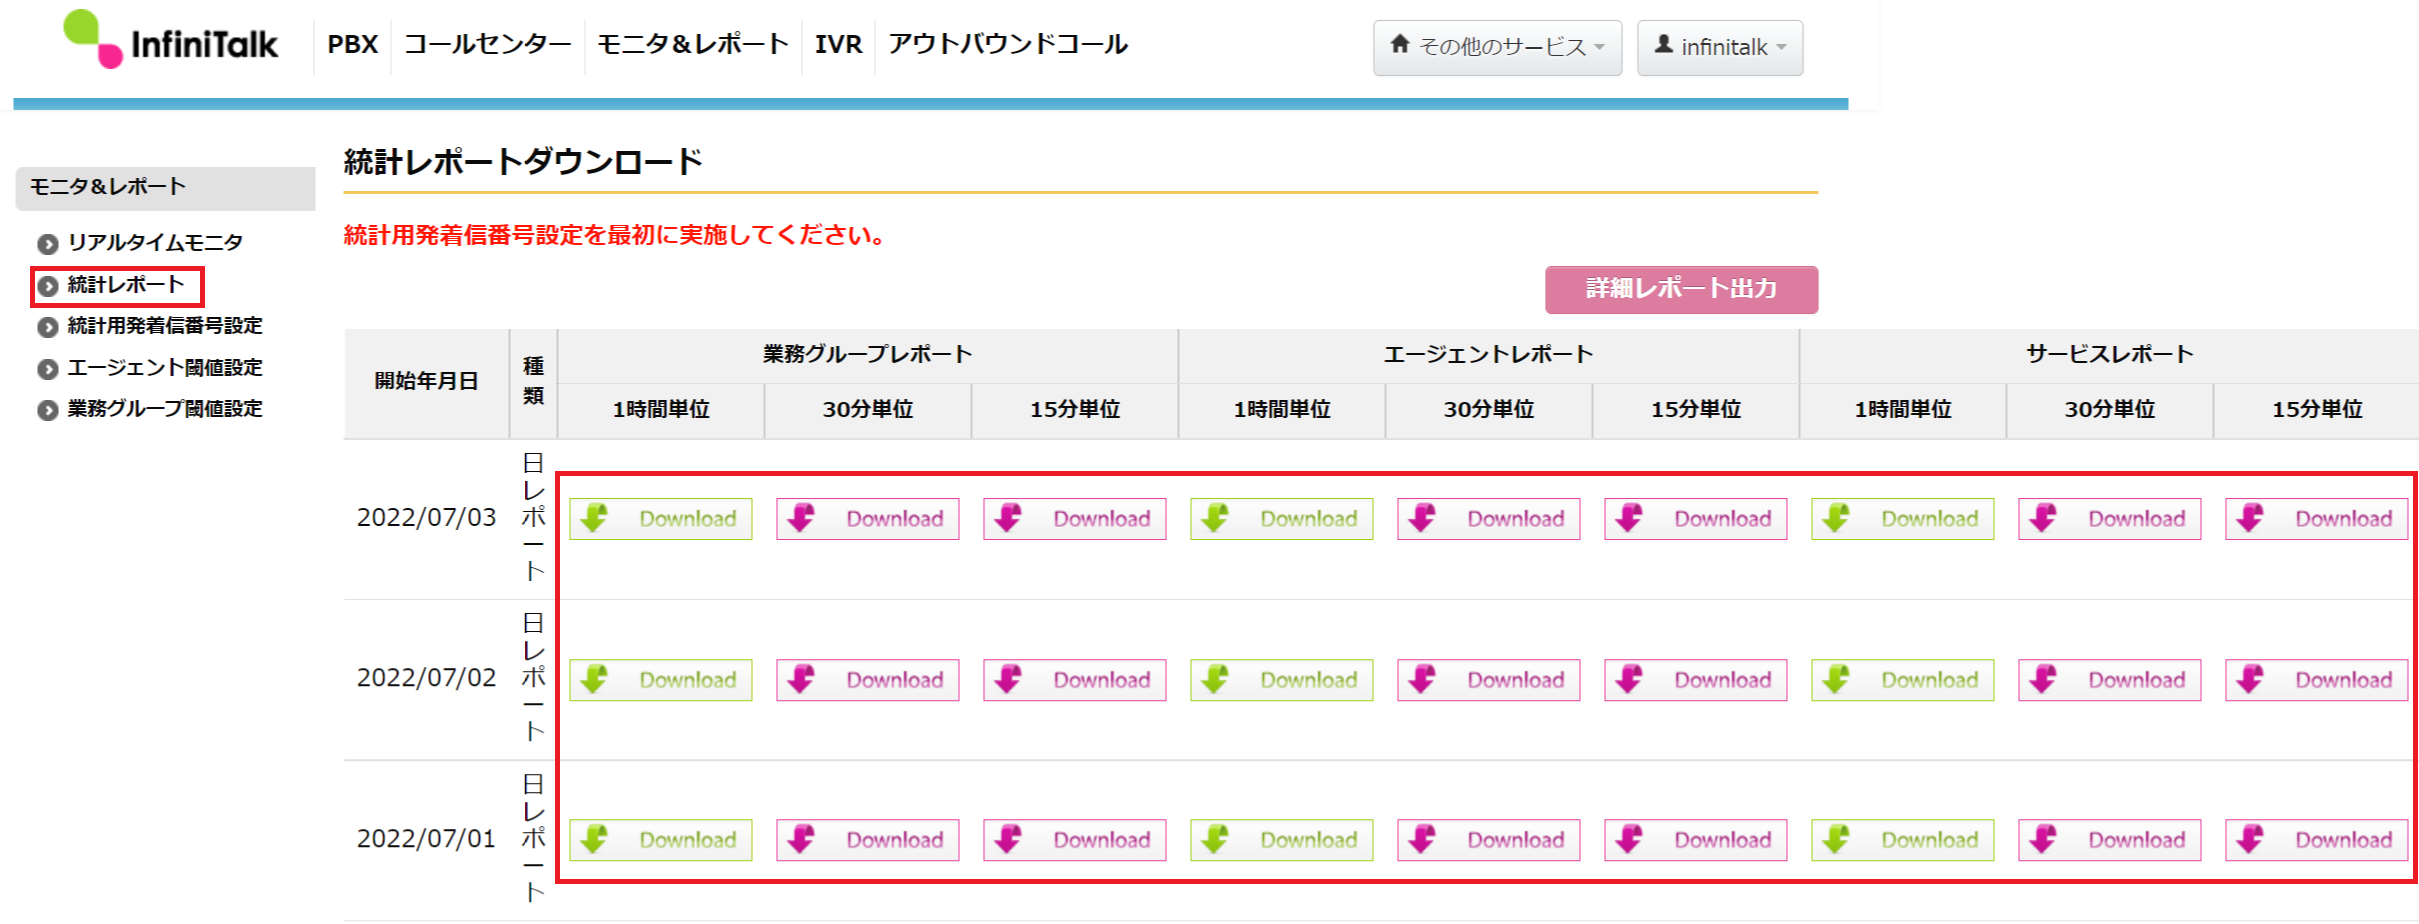Open エージェント閾値設定 in the sidebar
The image size is (2419, 924).
(x=165, y=368)
